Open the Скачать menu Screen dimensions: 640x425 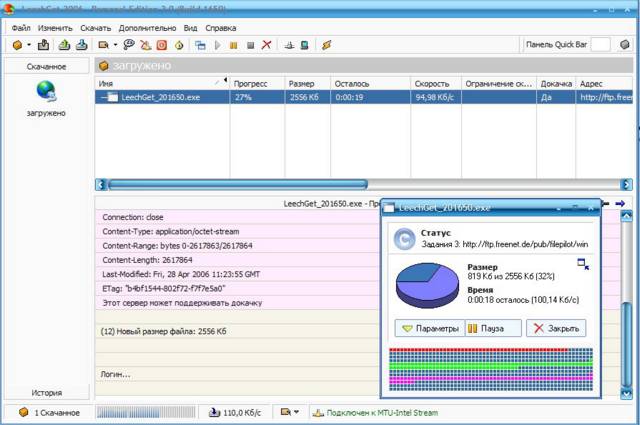click(x=96, y=28)
